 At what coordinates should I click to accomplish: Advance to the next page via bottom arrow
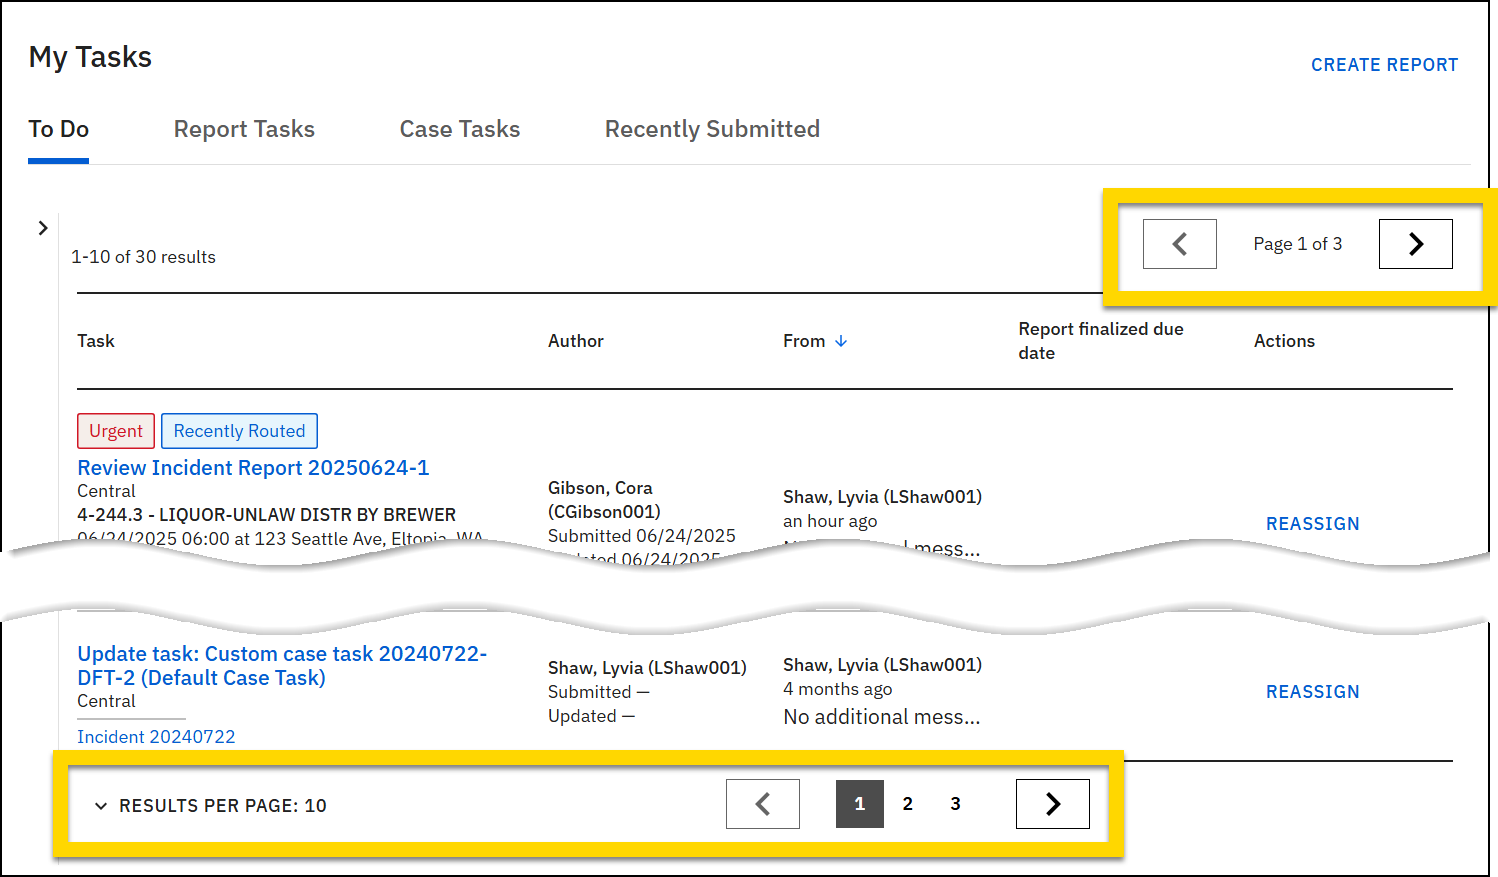[1052, 803]
